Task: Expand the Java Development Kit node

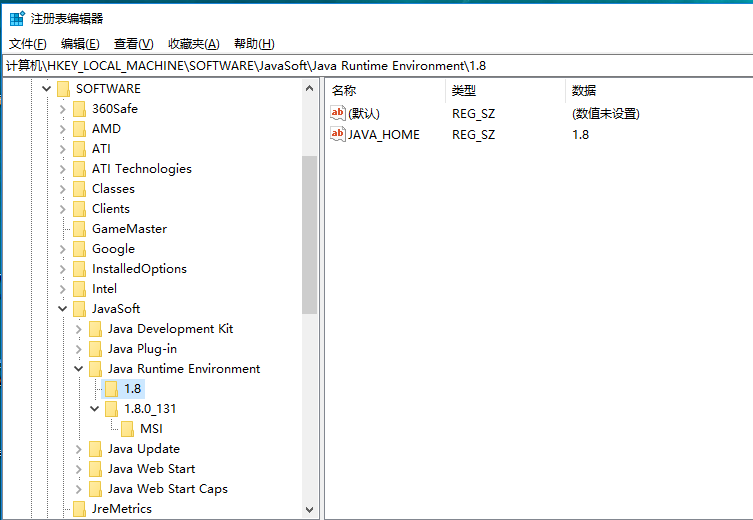Action: pyautogui.click(x=79, y=329)
